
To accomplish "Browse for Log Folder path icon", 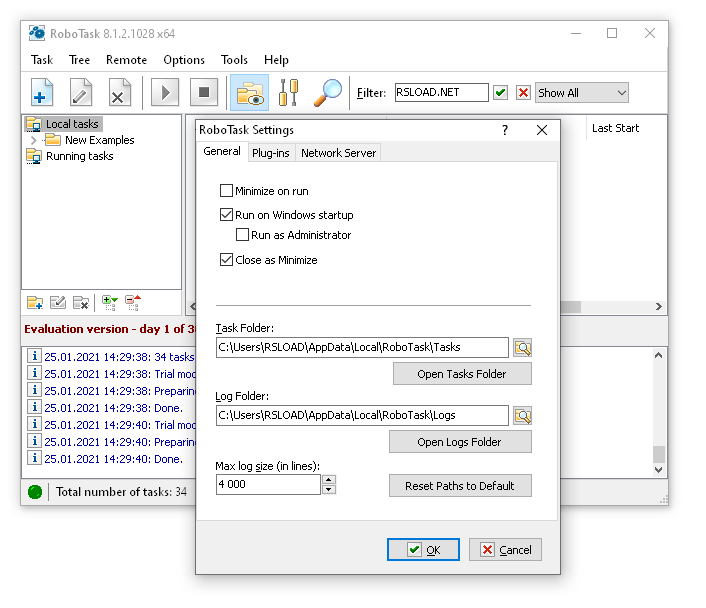I will 523,416.
